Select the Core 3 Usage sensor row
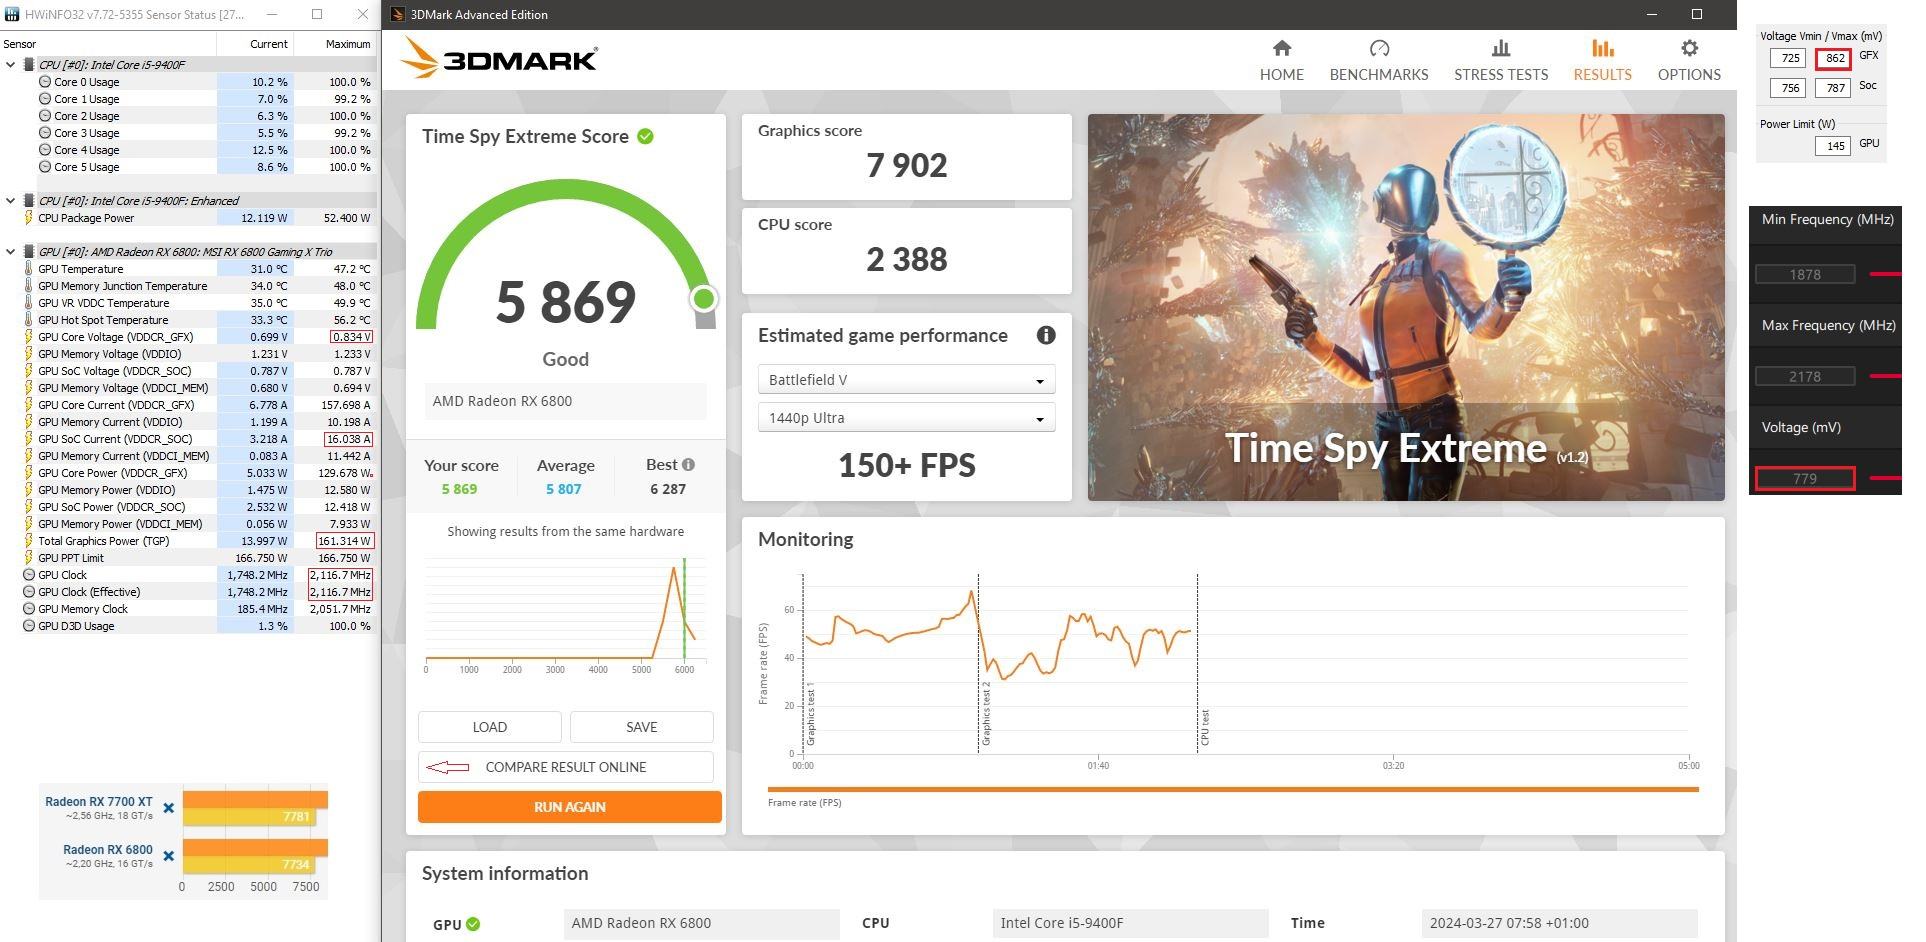 click(188, 133)
